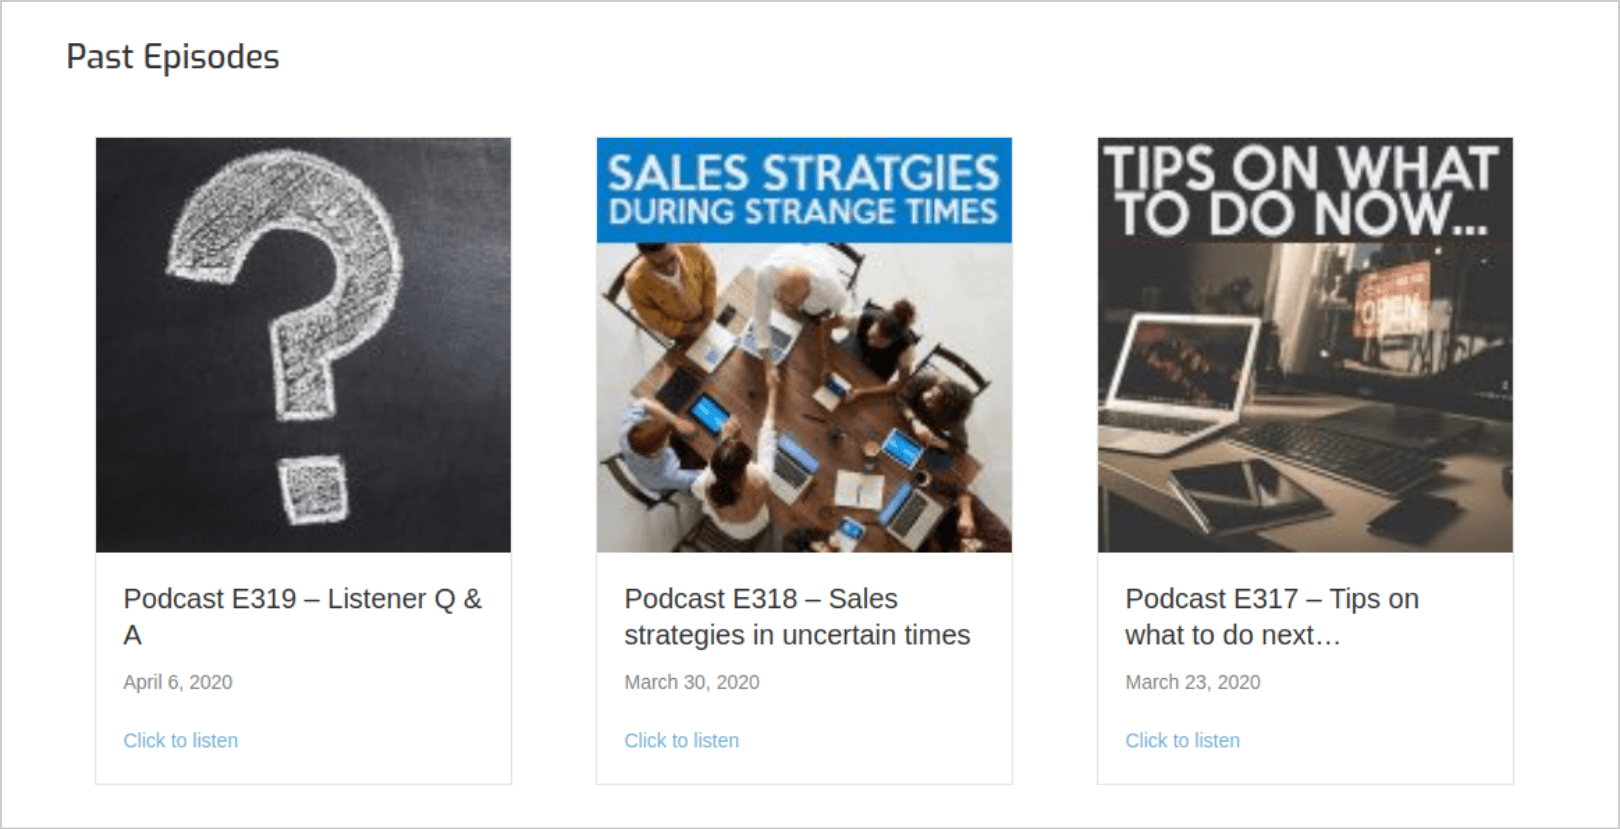Click the red OPEN sign in the image

[x=1391, y=303]
